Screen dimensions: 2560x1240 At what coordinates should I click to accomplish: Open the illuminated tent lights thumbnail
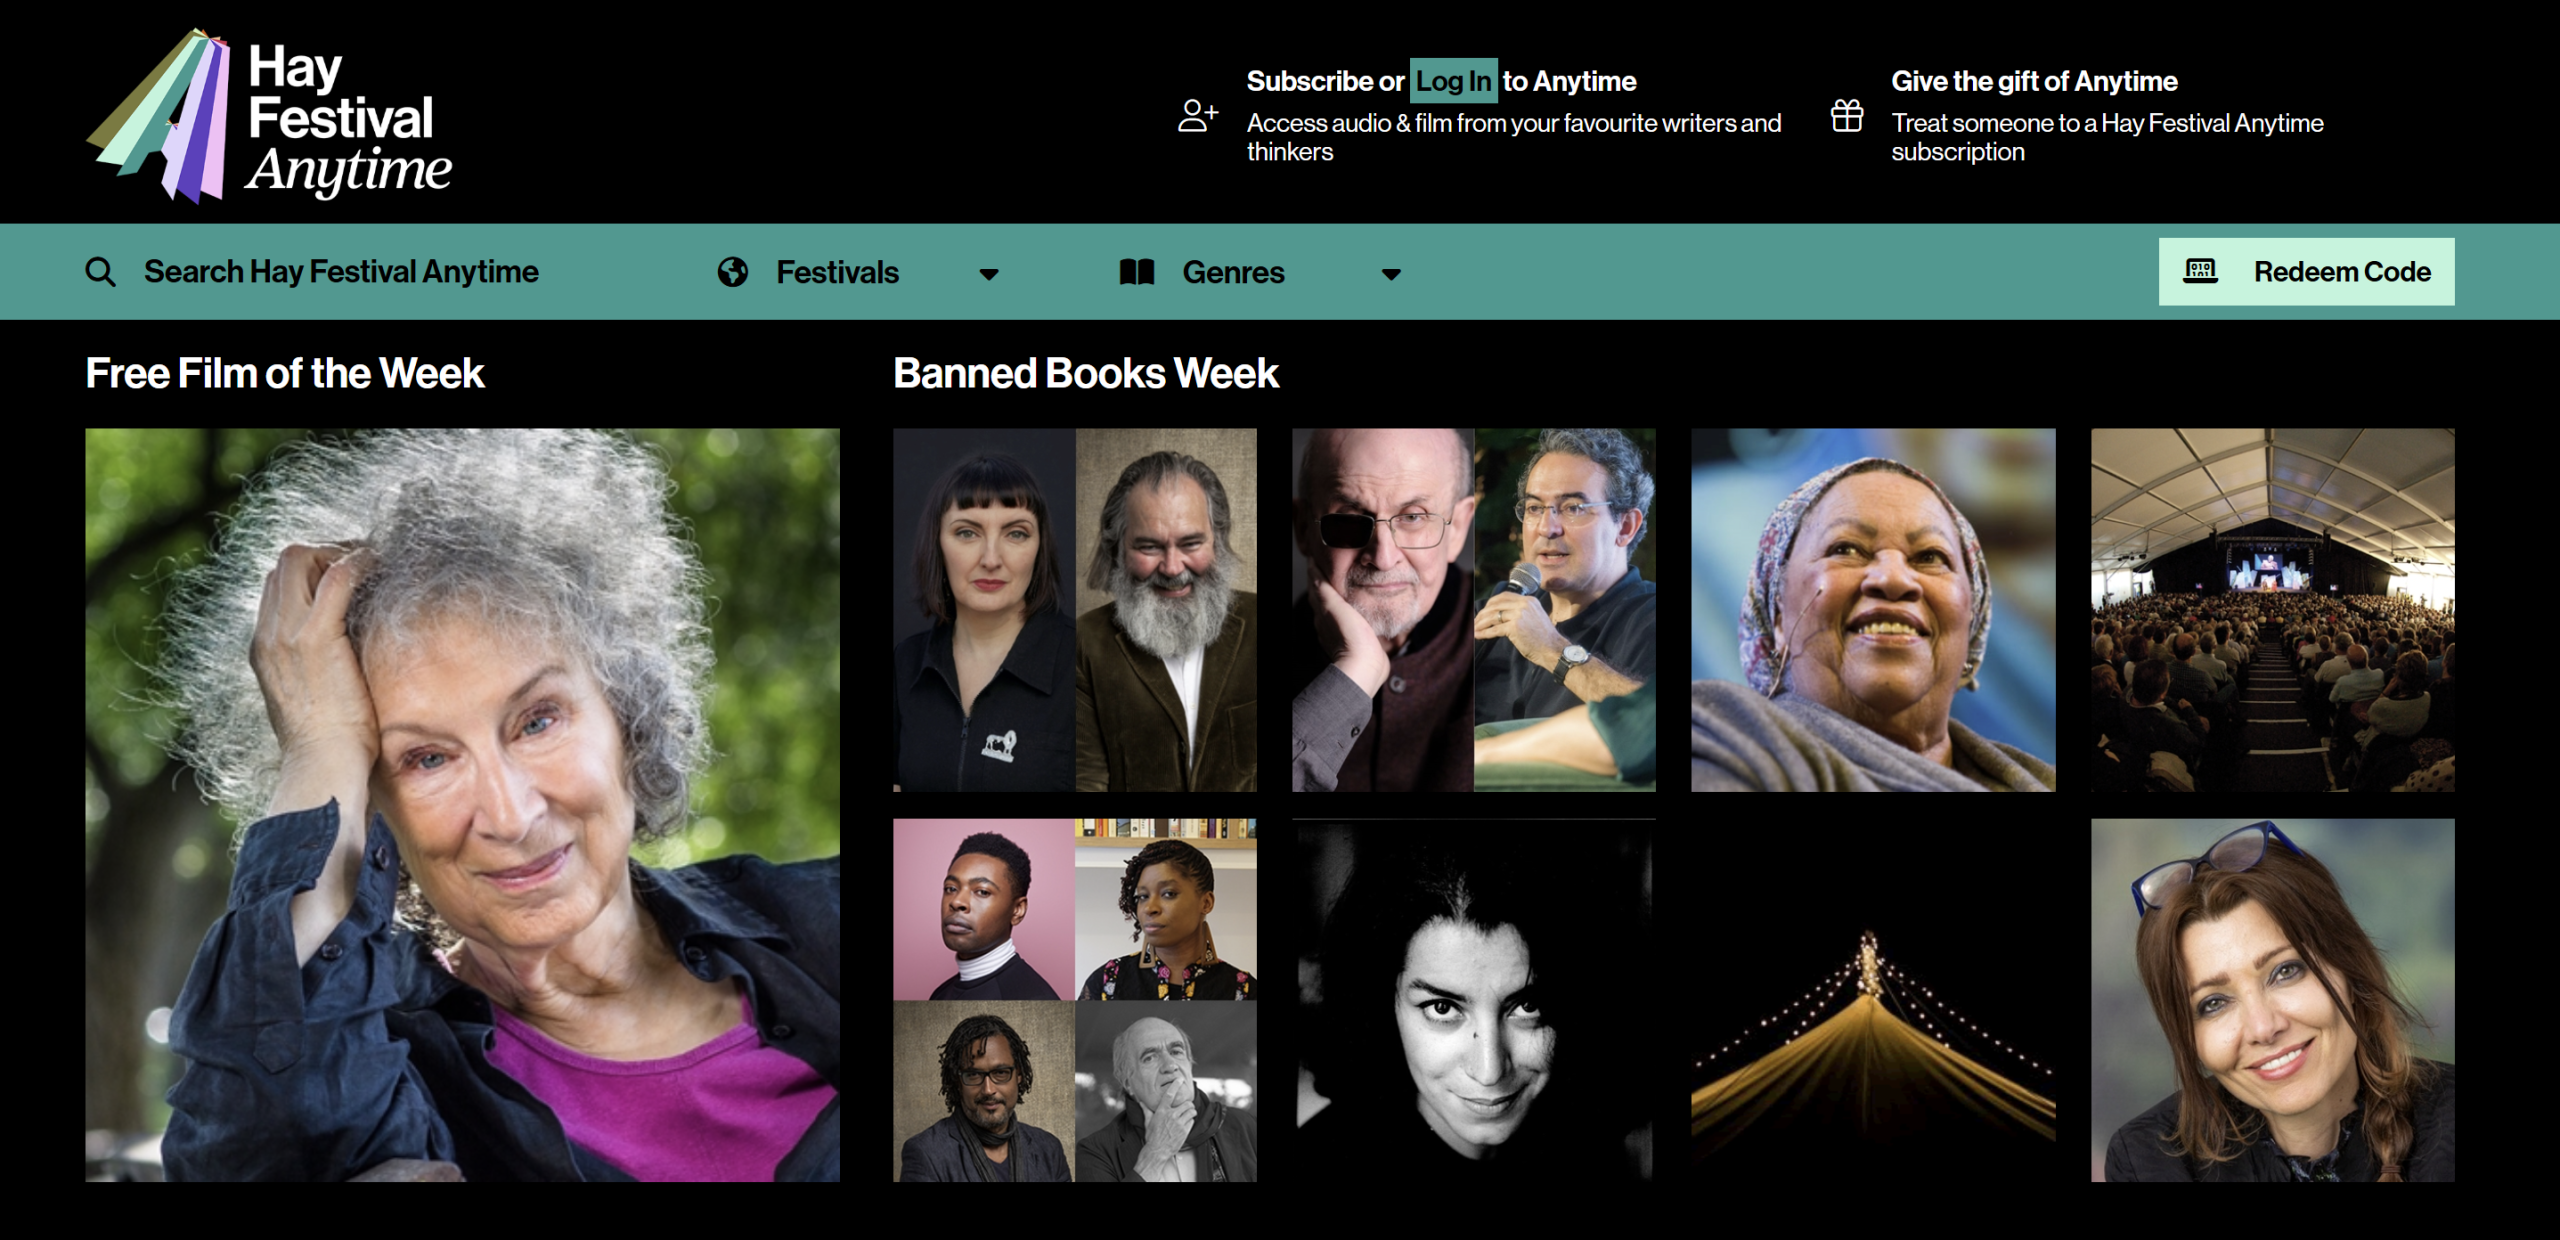[x=1873, y=1000]
